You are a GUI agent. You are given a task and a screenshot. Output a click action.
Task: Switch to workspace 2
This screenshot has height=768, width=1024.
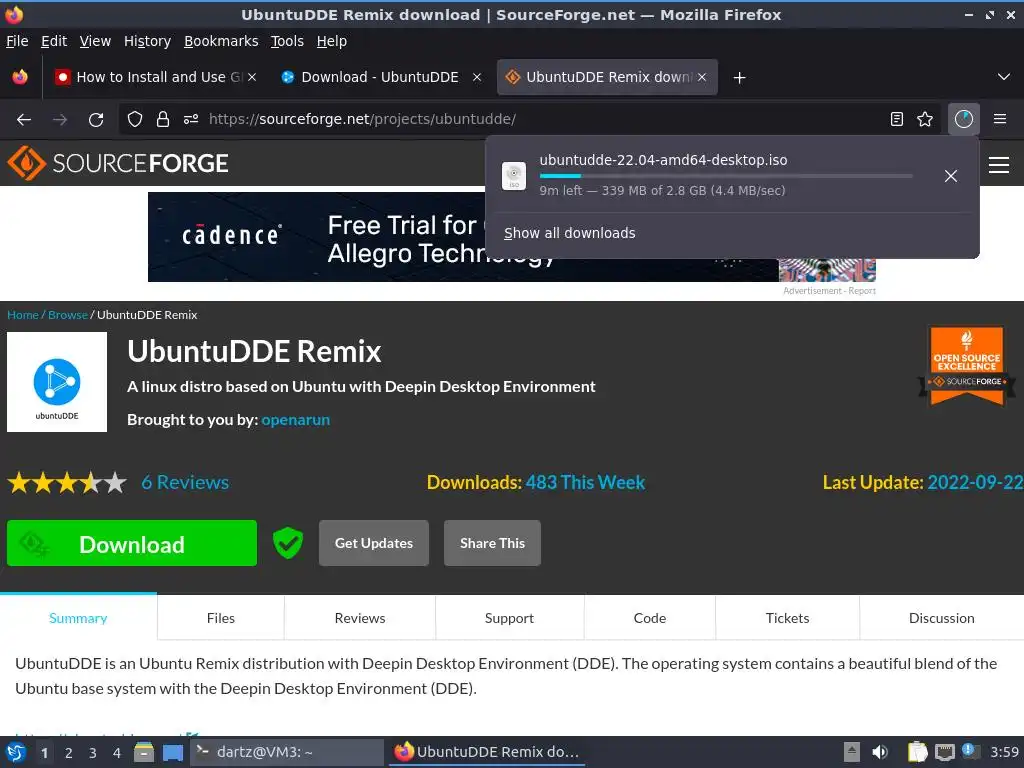coord(69,753)
